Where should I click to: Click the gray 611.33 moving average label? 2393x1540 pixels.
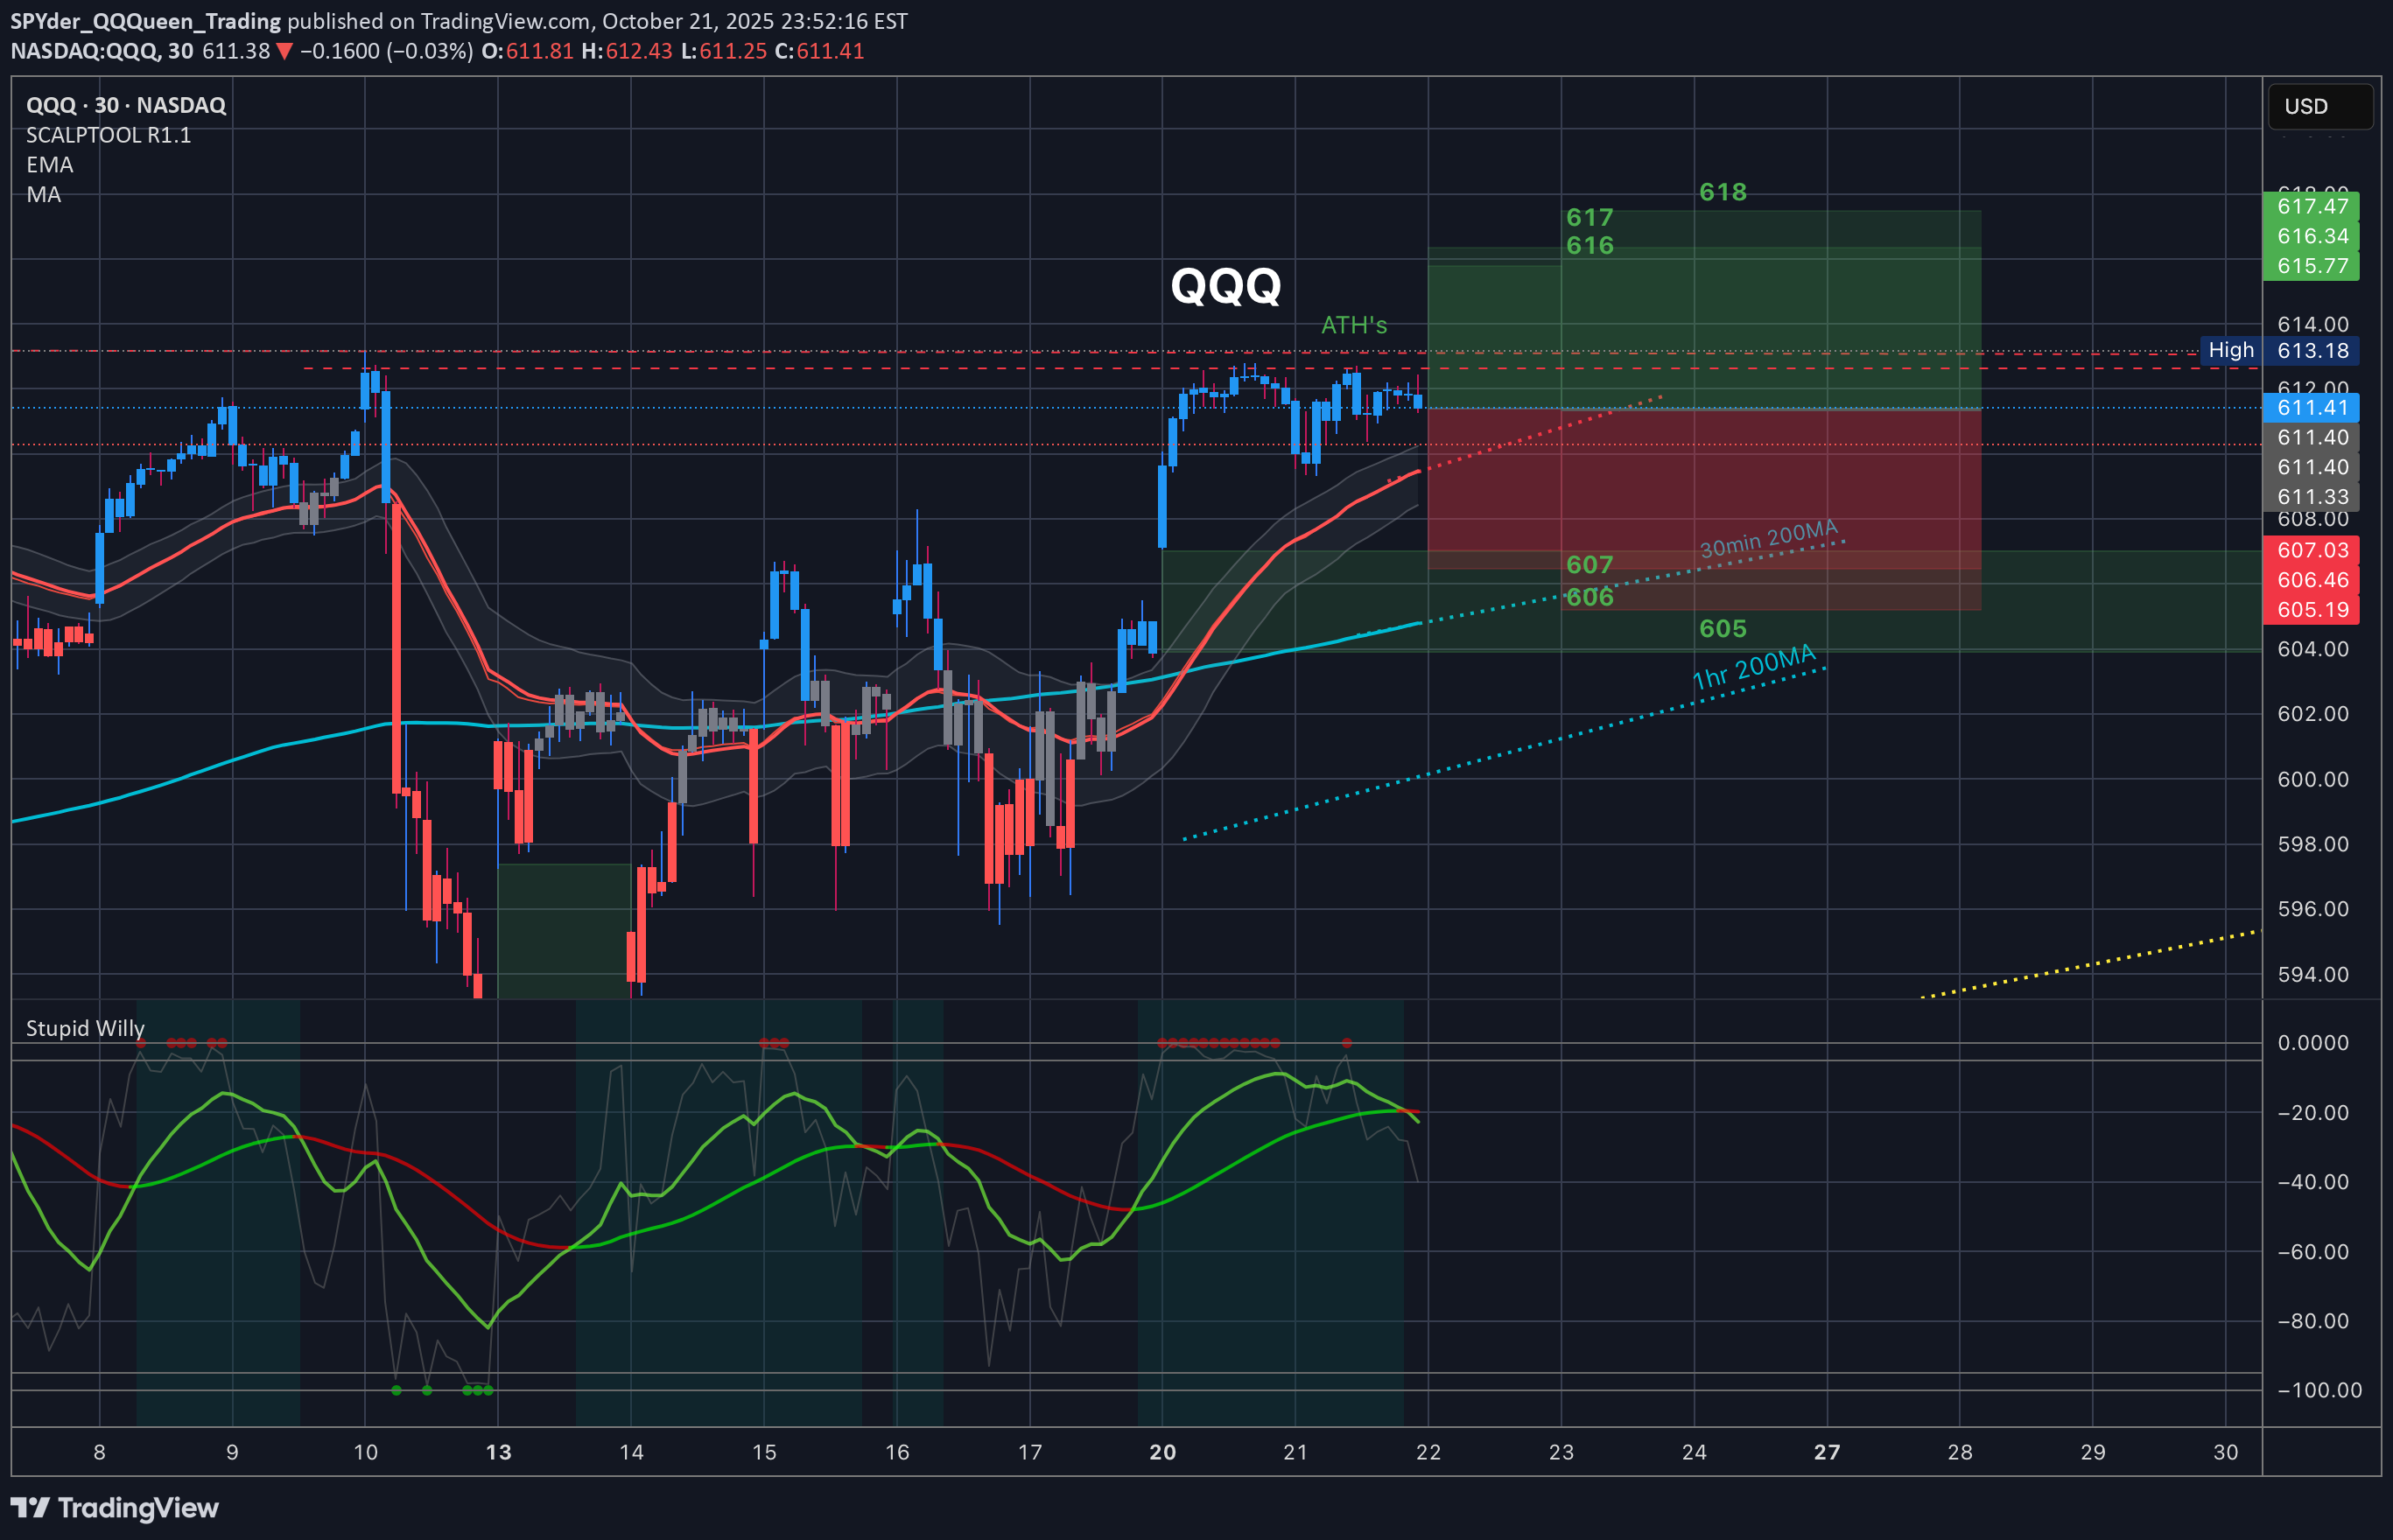[x=2311, y=497]
